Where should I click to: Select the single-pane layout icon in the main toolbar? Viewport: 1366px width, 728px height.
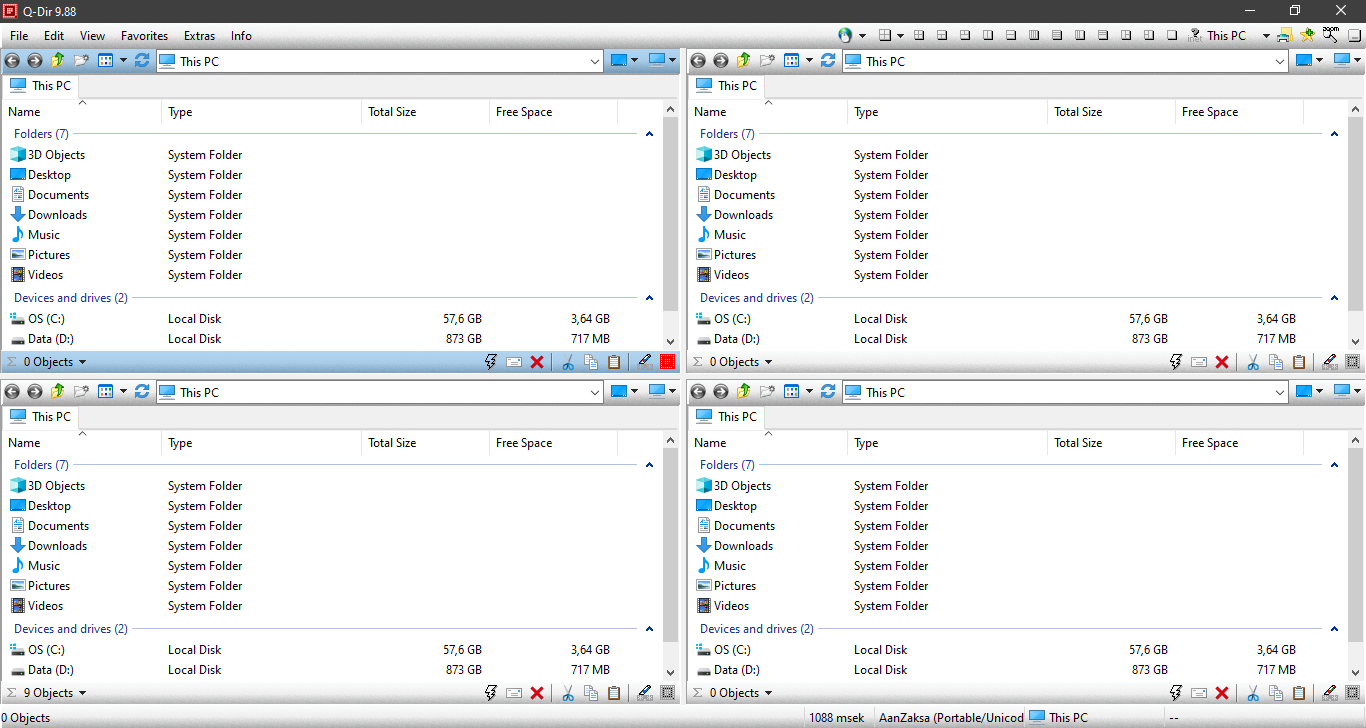coord(1172,35)
